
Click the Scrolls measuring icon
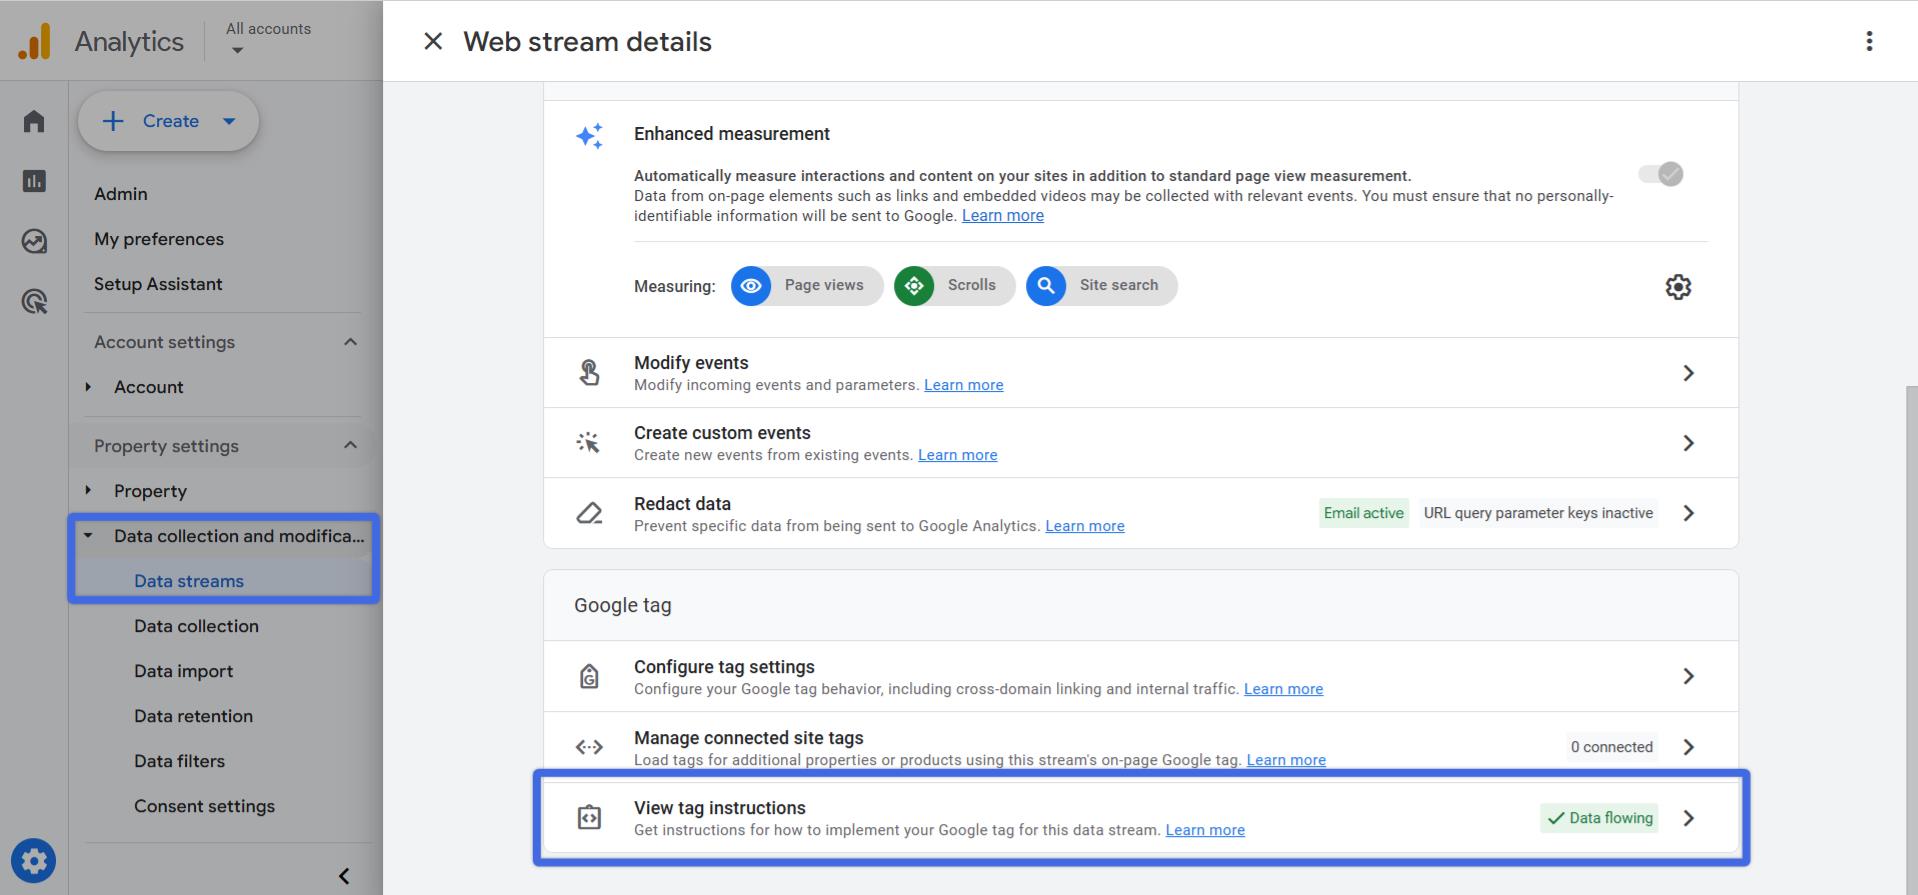[x=914, y=286]
